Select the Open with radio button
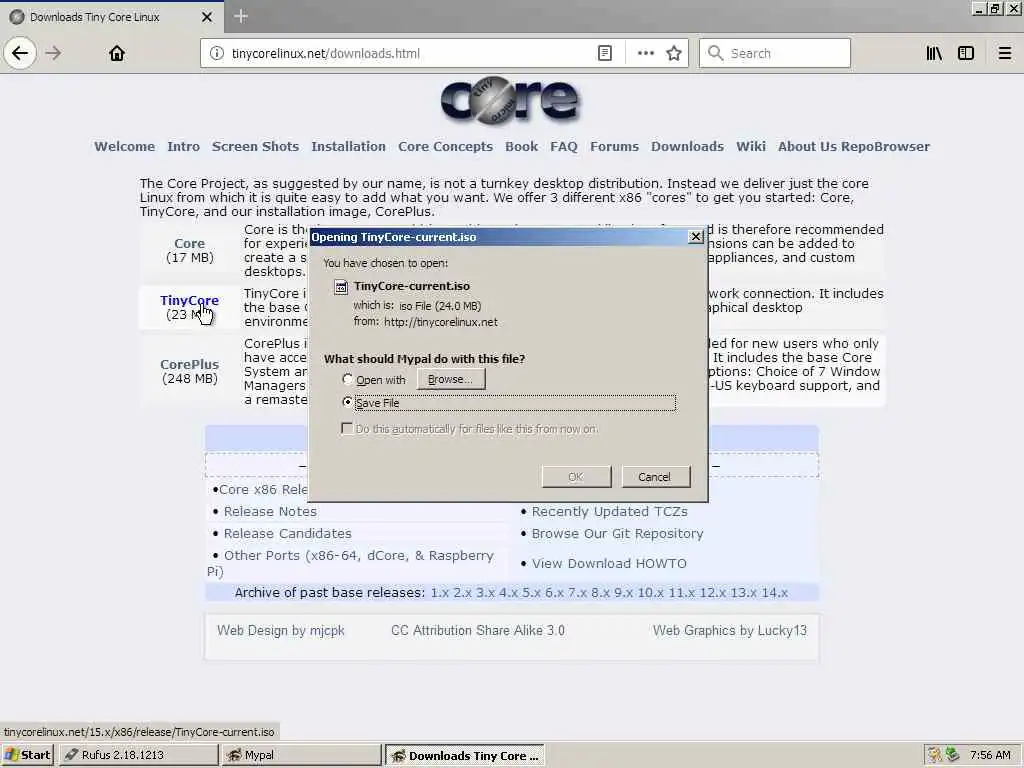This screenshot has height=768, width=1024. pos(347,379)
